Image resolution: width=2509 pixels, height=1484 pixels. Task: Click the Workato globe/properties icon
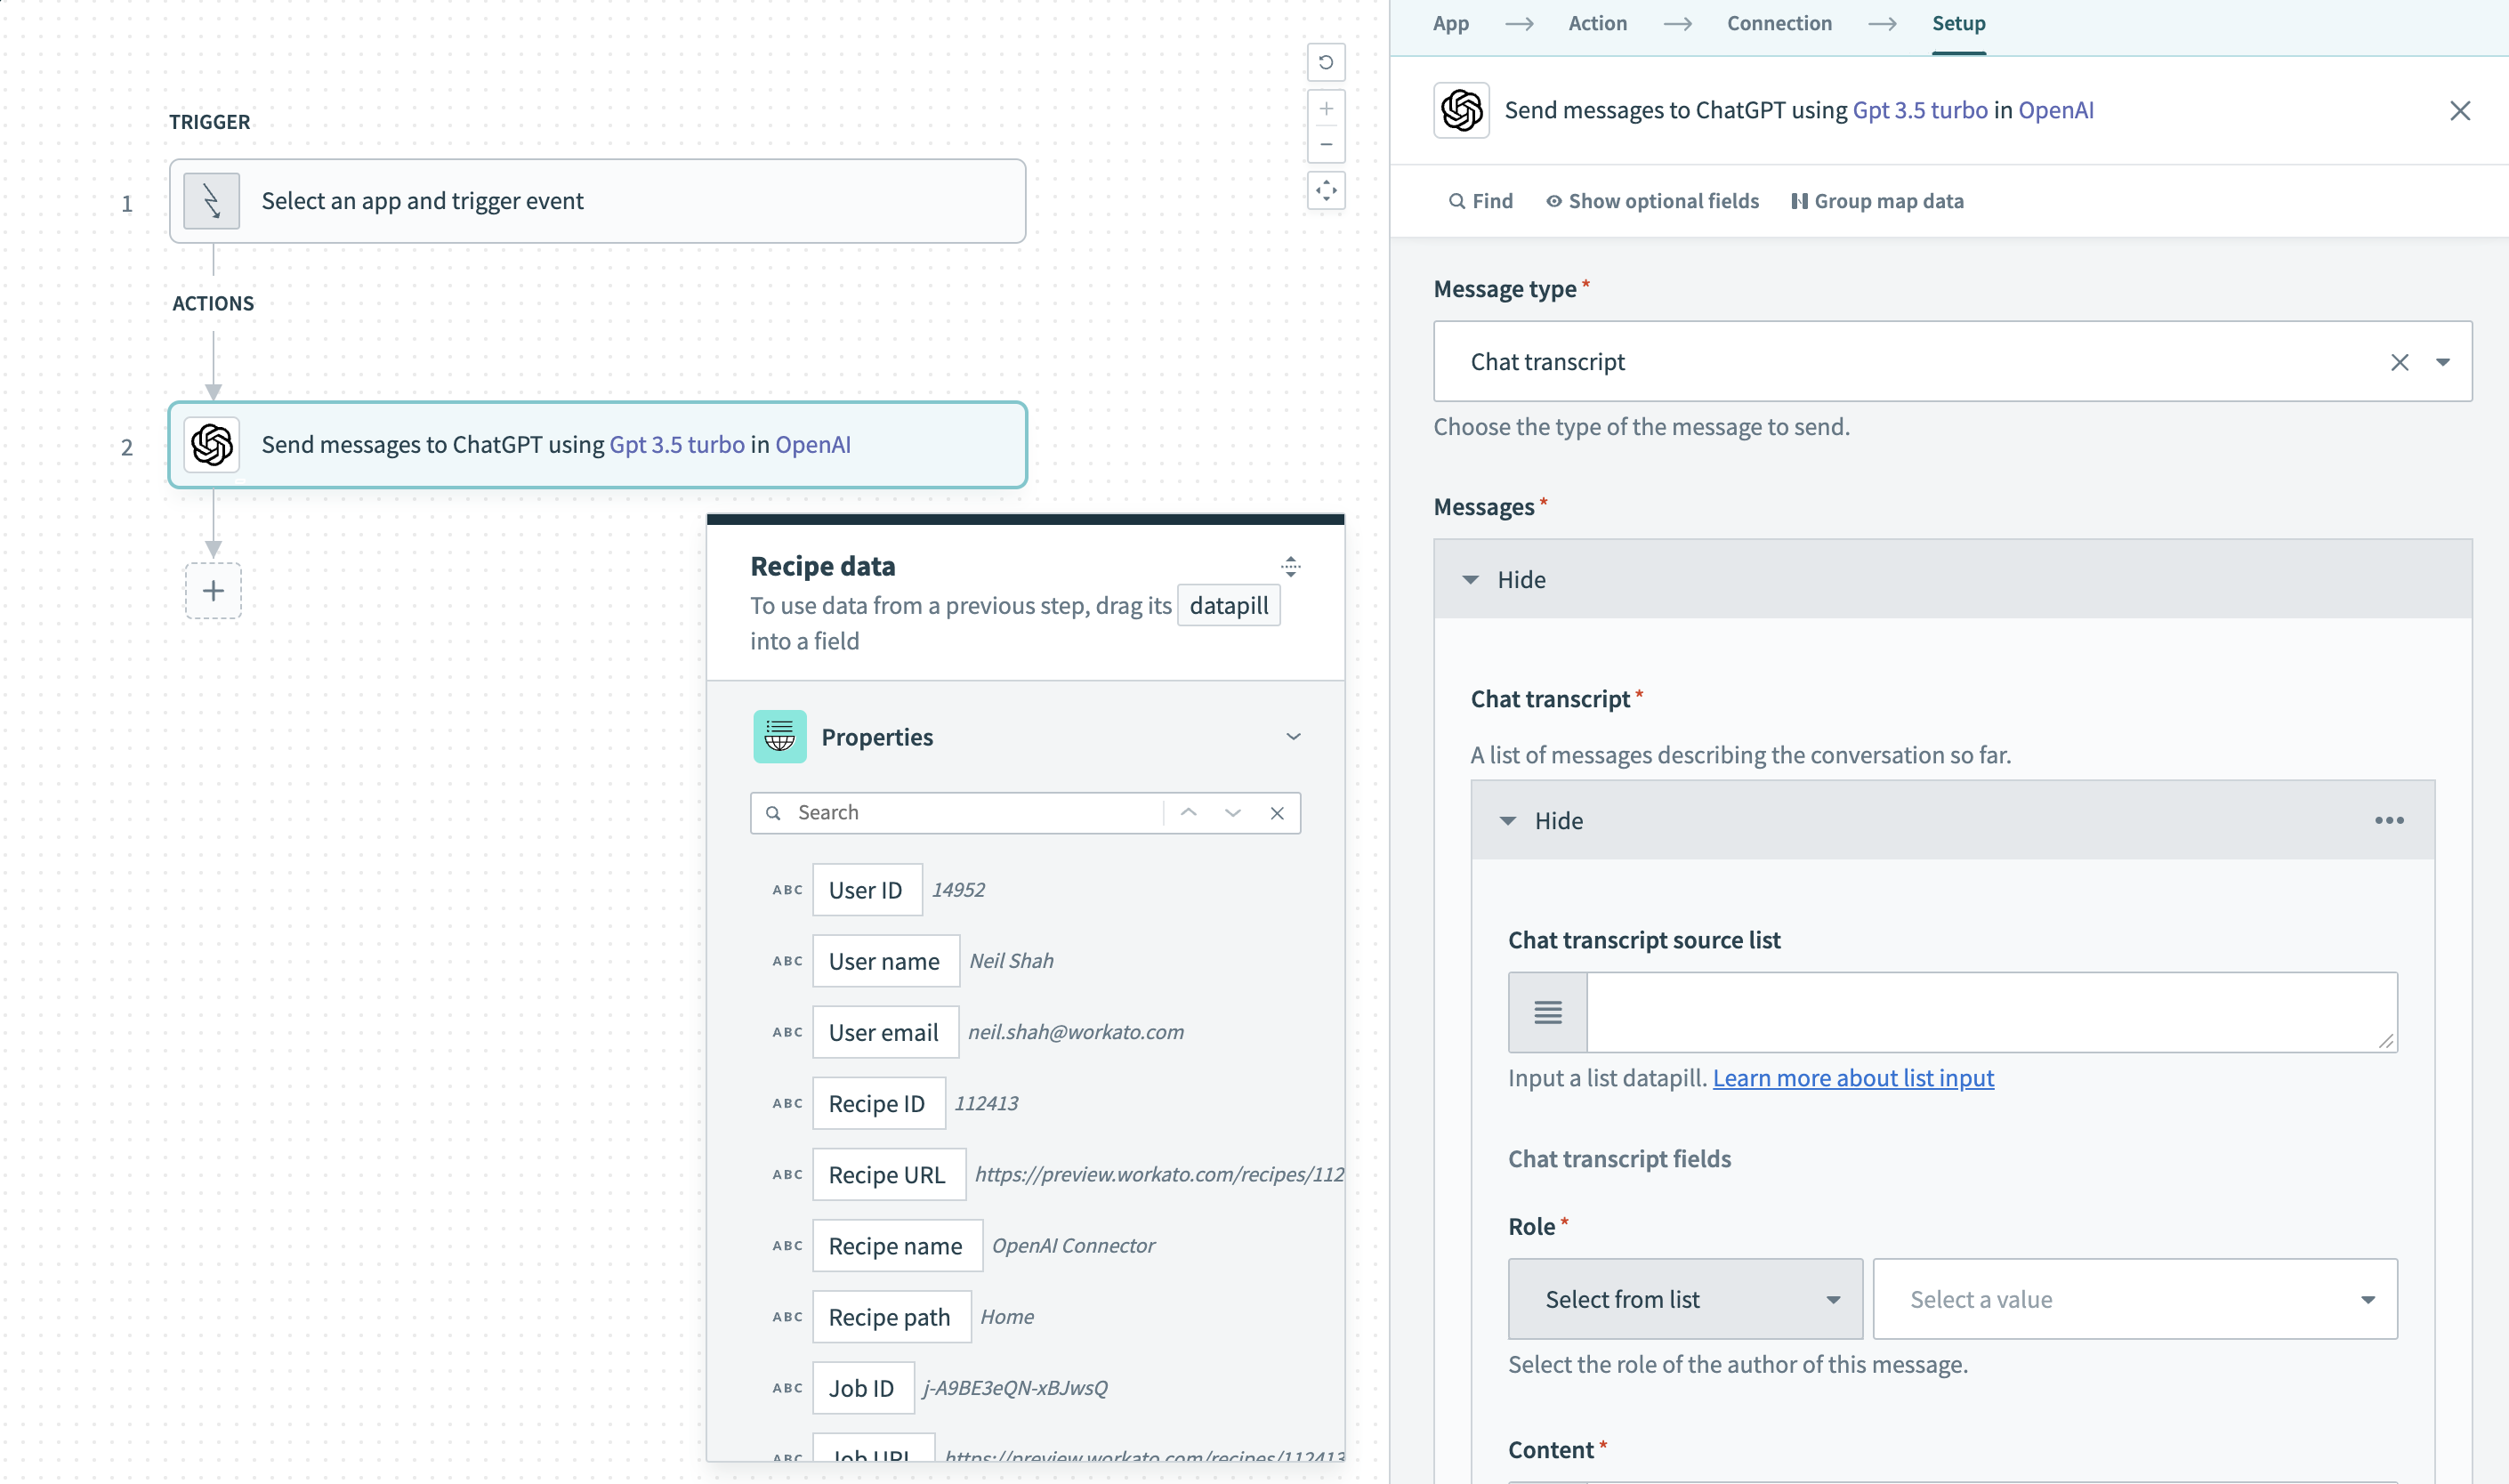(781, 737)
